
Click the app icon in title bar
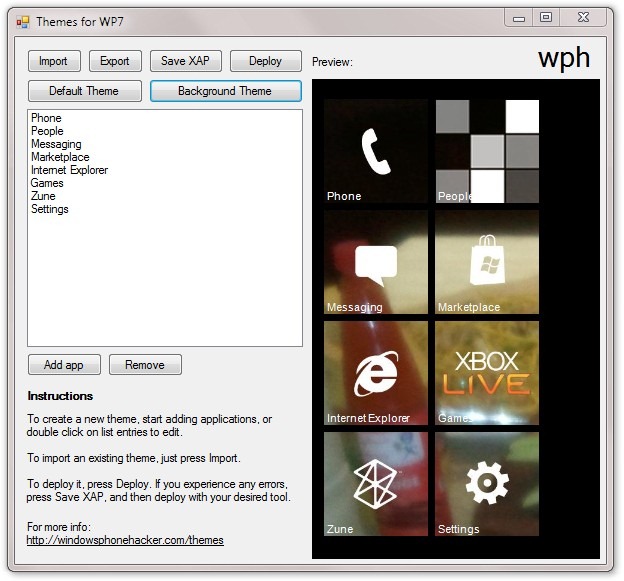pos(23,22)
